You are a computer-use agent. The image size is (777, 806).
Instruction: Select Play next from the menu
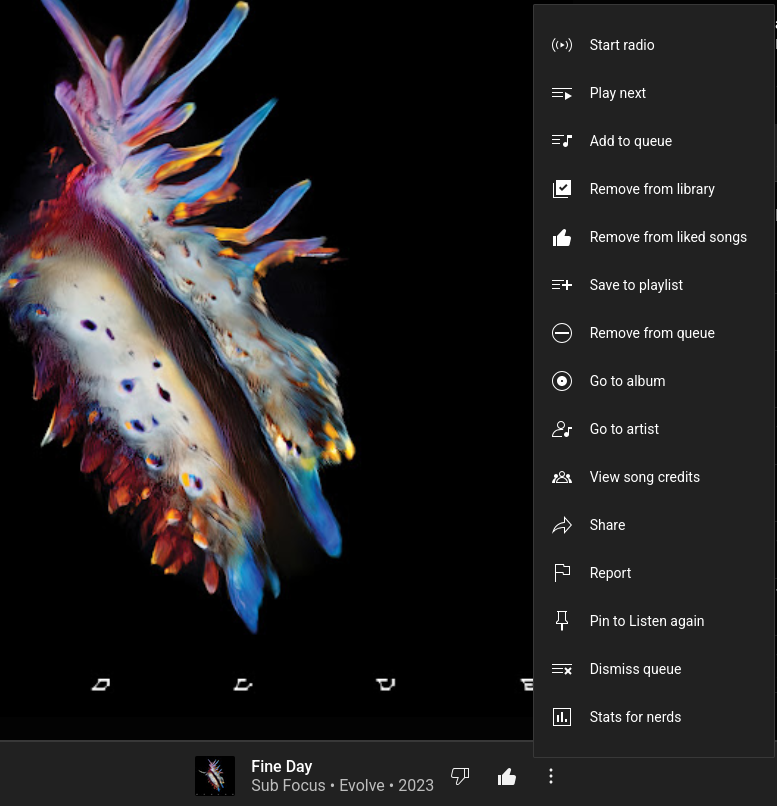click(x=617, y=93)
